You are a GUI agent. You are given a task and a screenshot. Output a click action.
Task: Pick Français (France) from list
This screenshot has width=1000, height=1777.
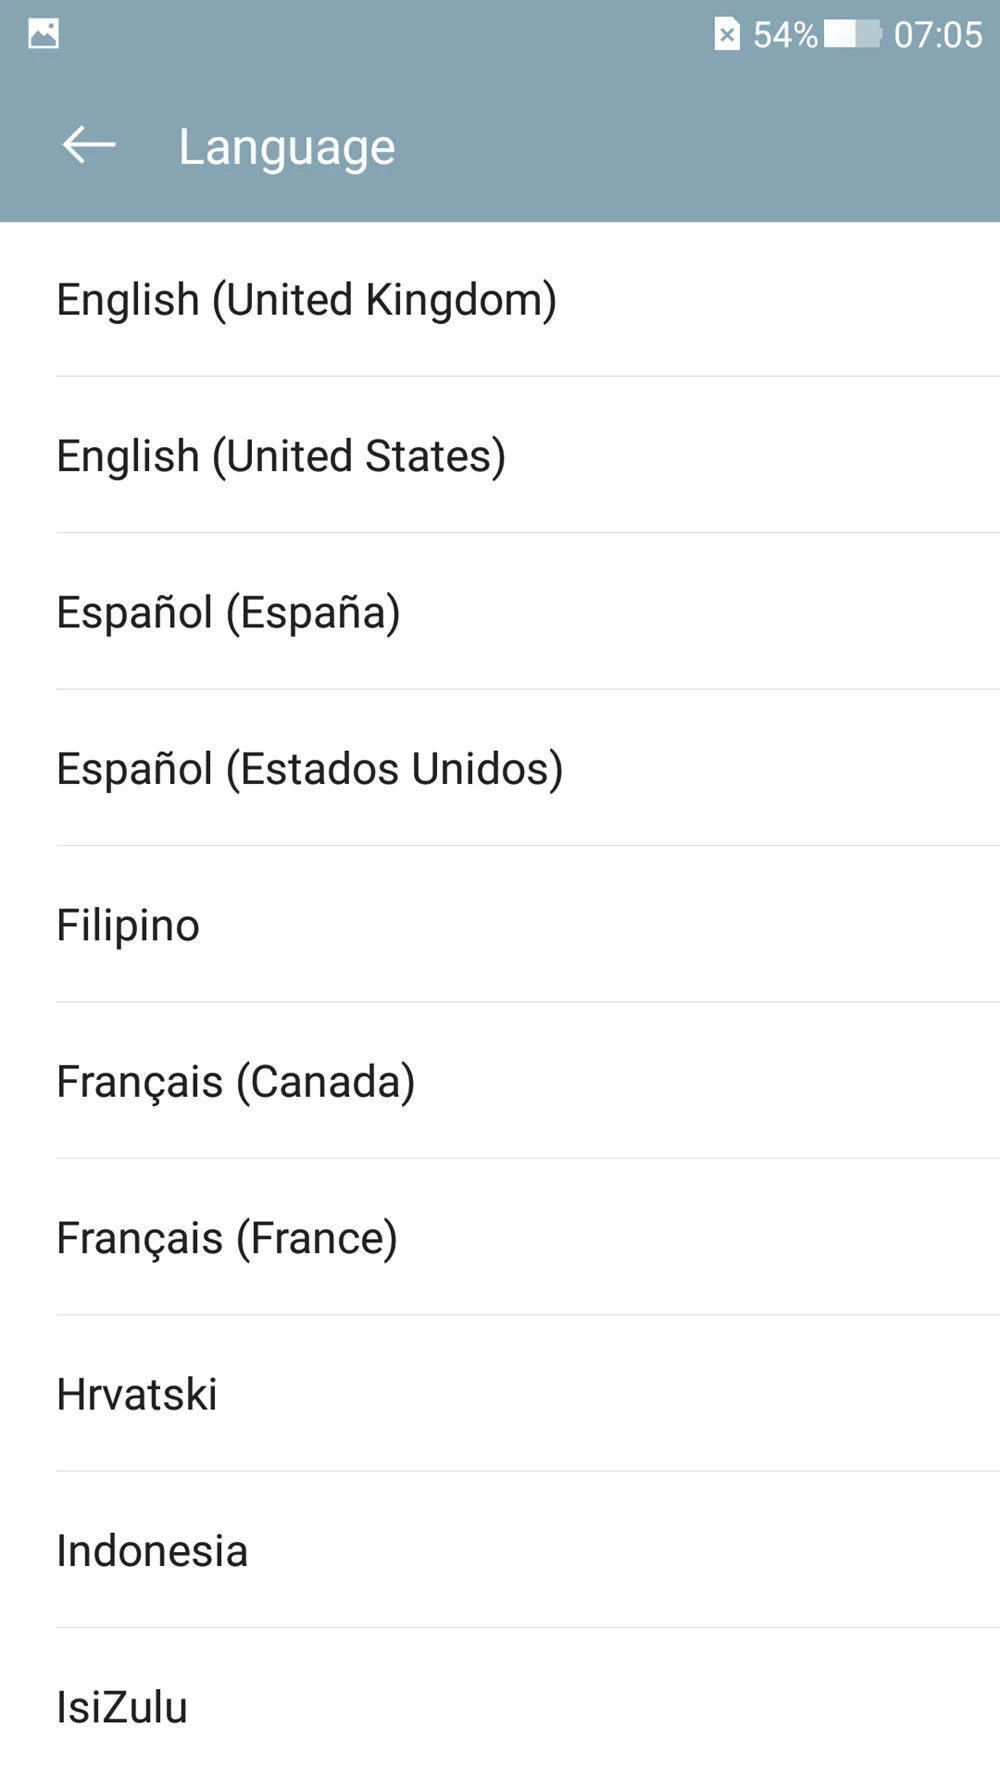(500, 1238)
